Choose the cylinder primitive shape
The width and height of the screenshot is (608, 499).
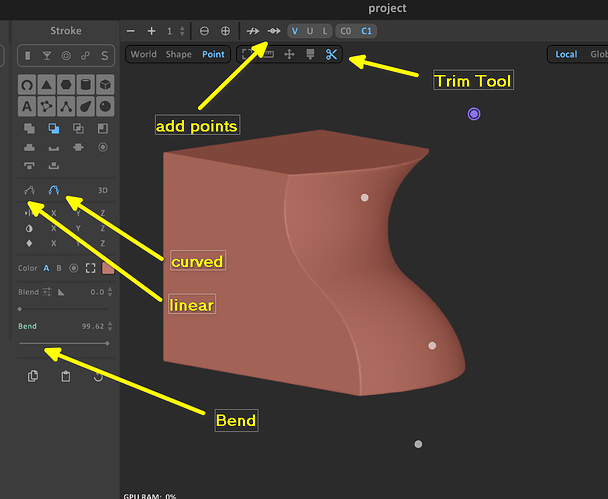coord(86,85)
